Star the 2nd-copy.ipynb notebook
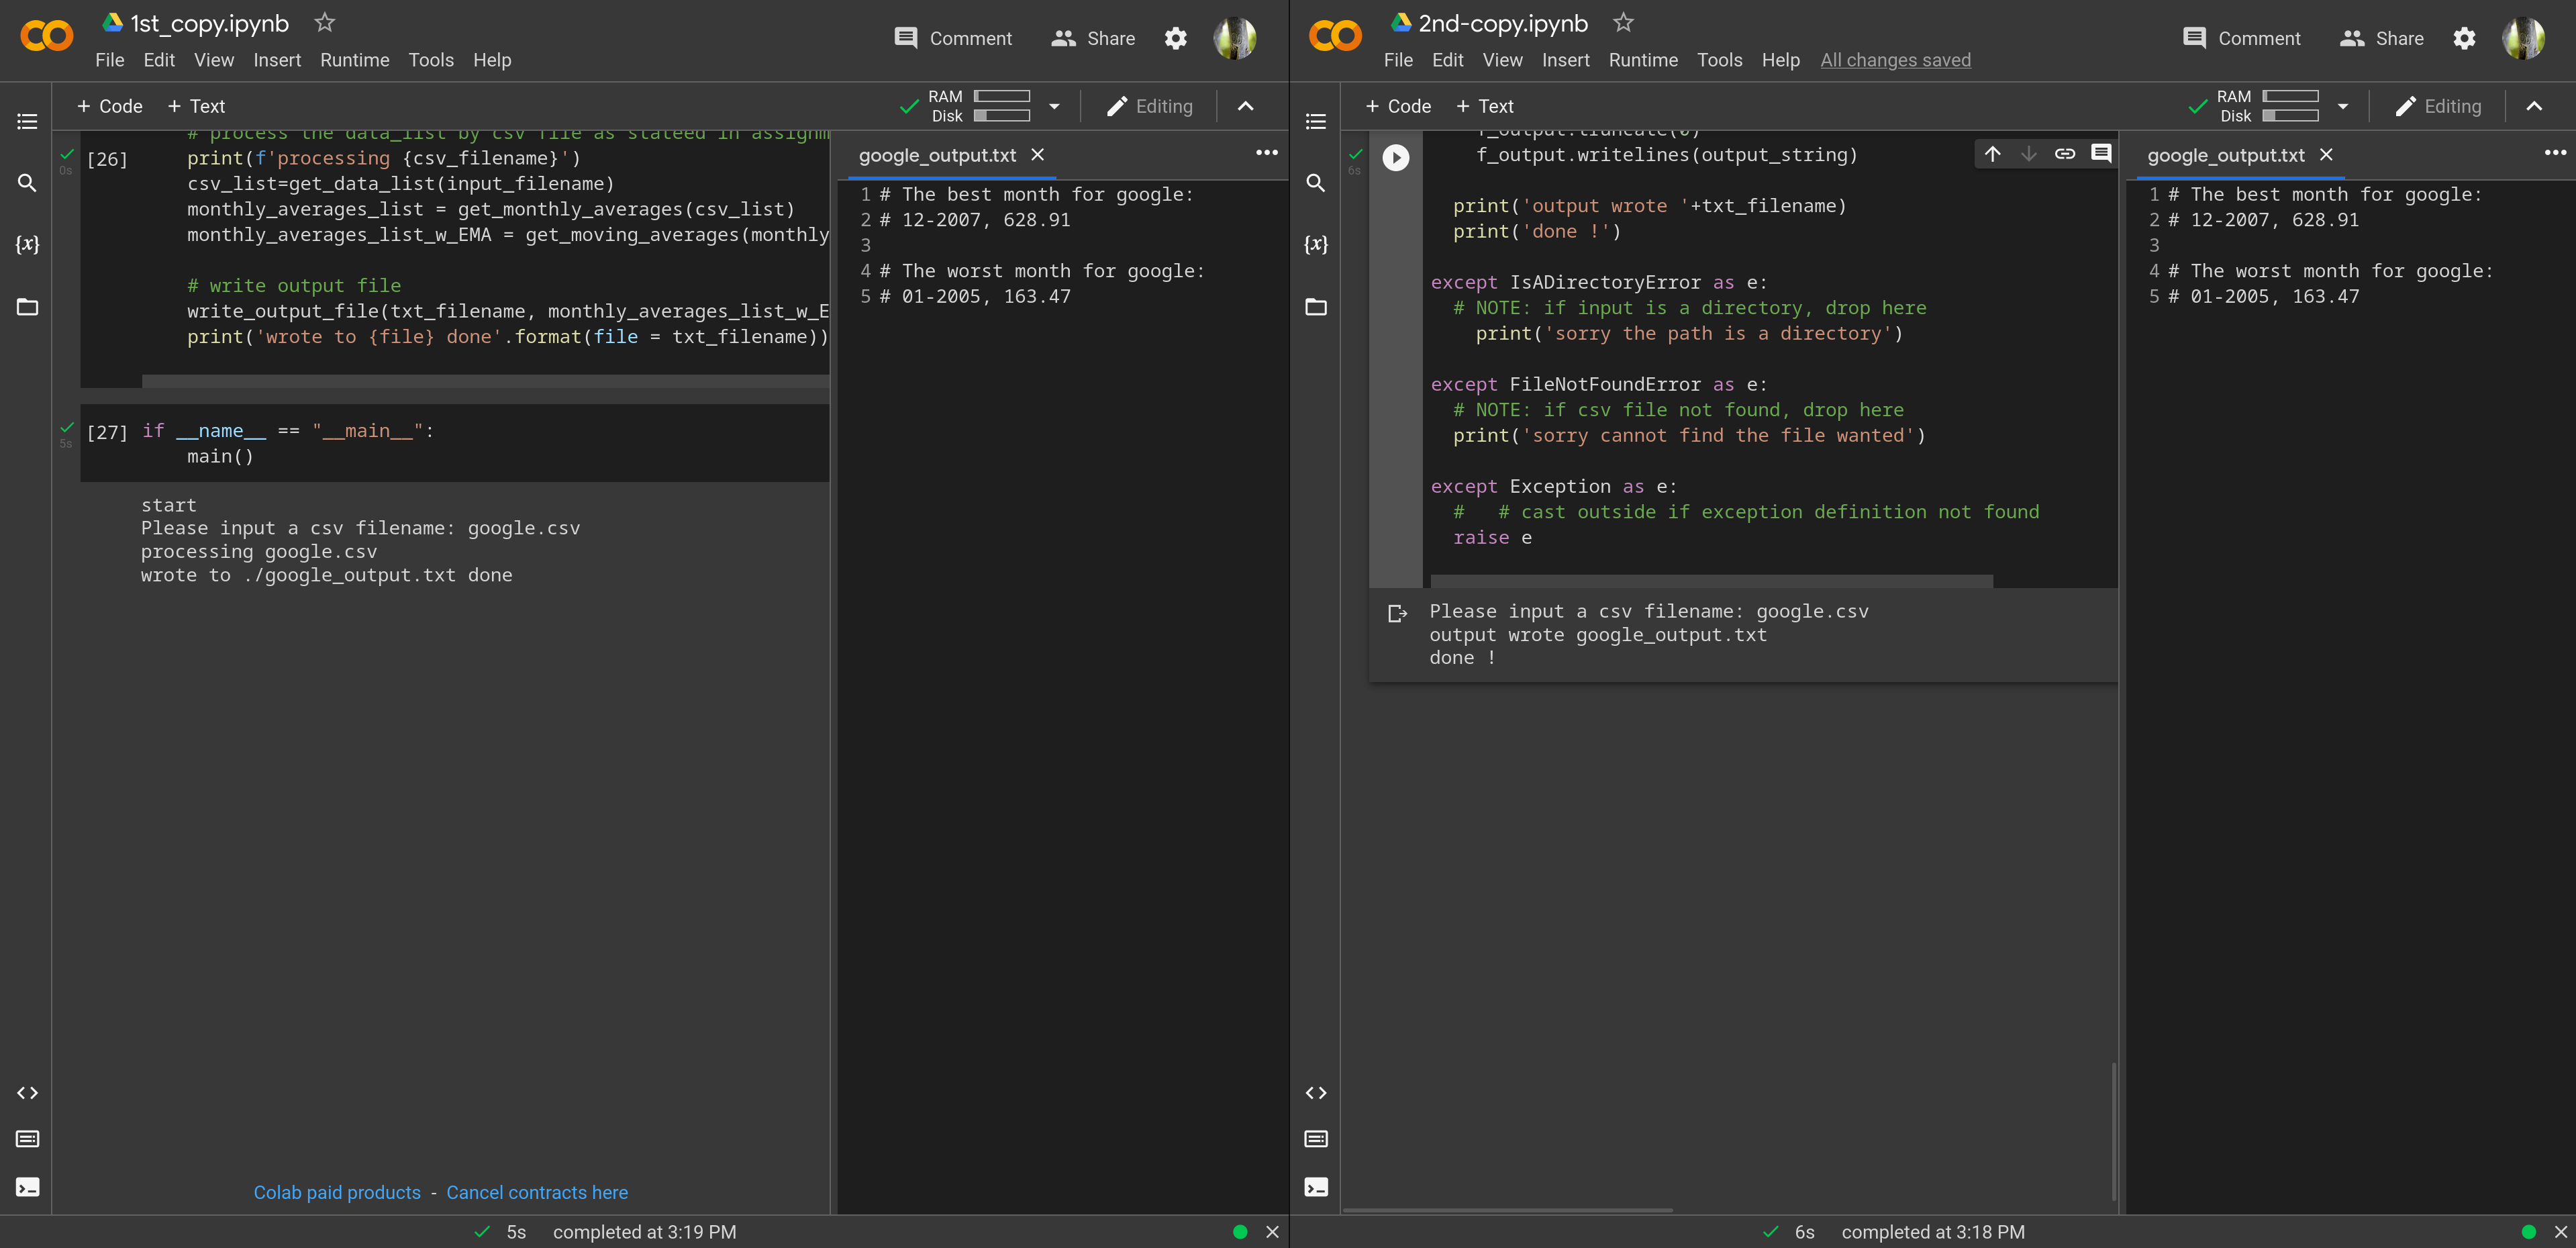The image size is (2576, 1248). (x=1623, y=22)
